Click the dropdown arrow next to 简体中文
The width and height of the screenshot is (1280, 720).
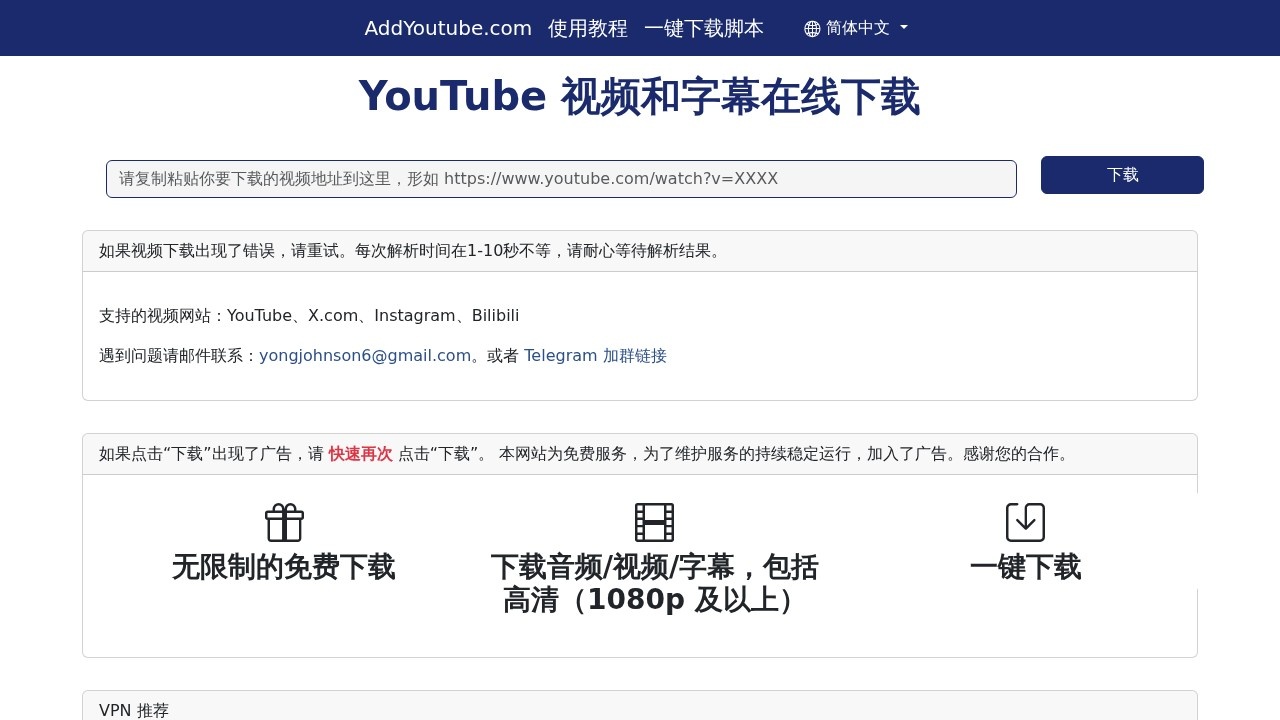coord(903,28)
